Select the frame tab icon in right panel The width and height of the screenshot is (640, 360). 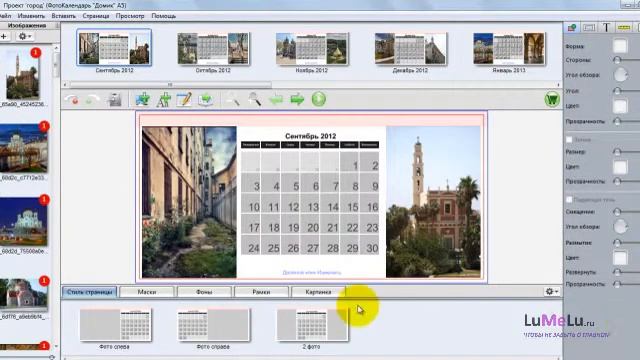click(589, 27)
